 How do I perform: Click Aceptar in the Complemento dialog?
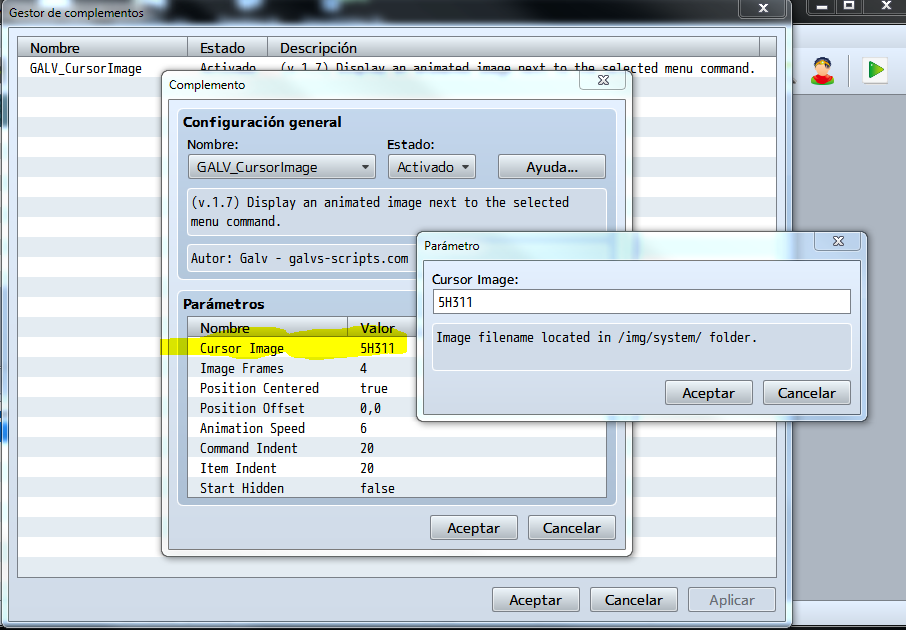pos(473,527)
